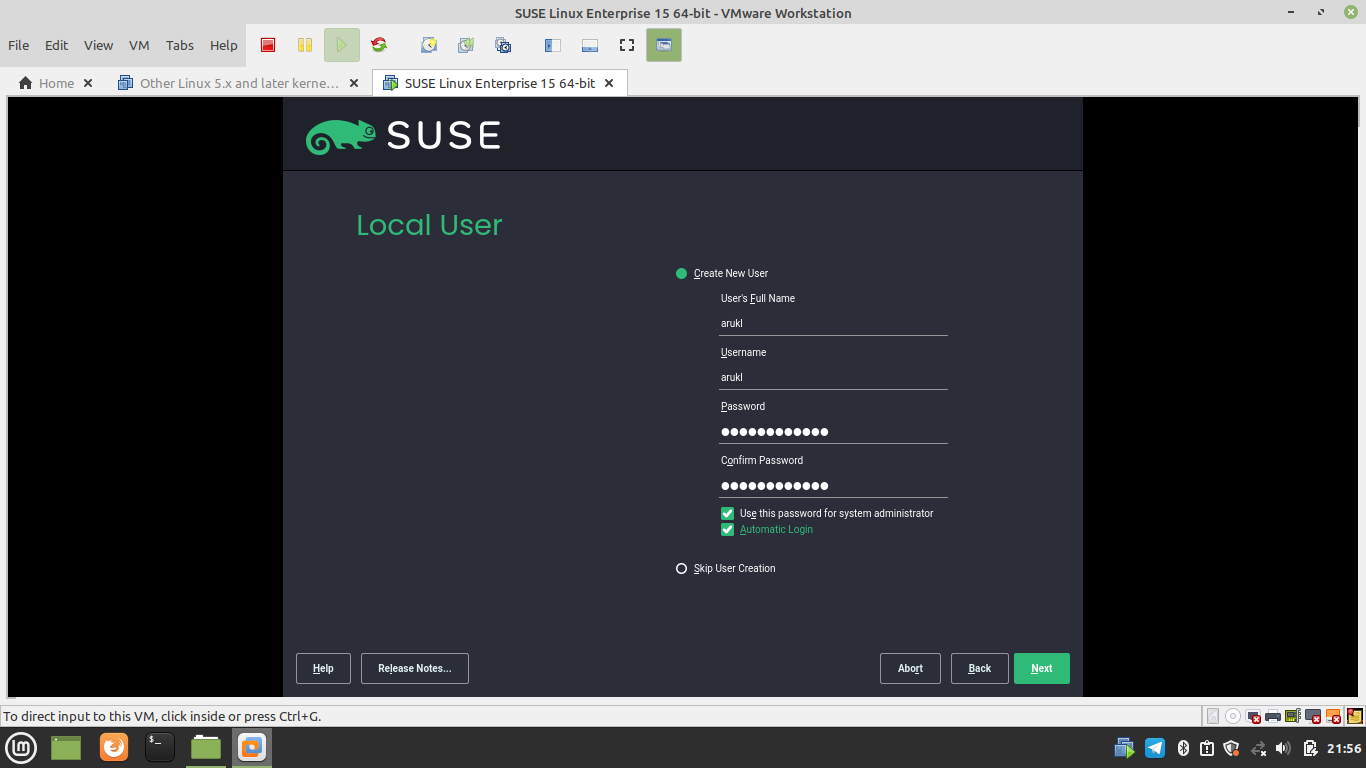Toggle the console view icon in toolbar
This screenshot has height=768, width=1366.
664,45
